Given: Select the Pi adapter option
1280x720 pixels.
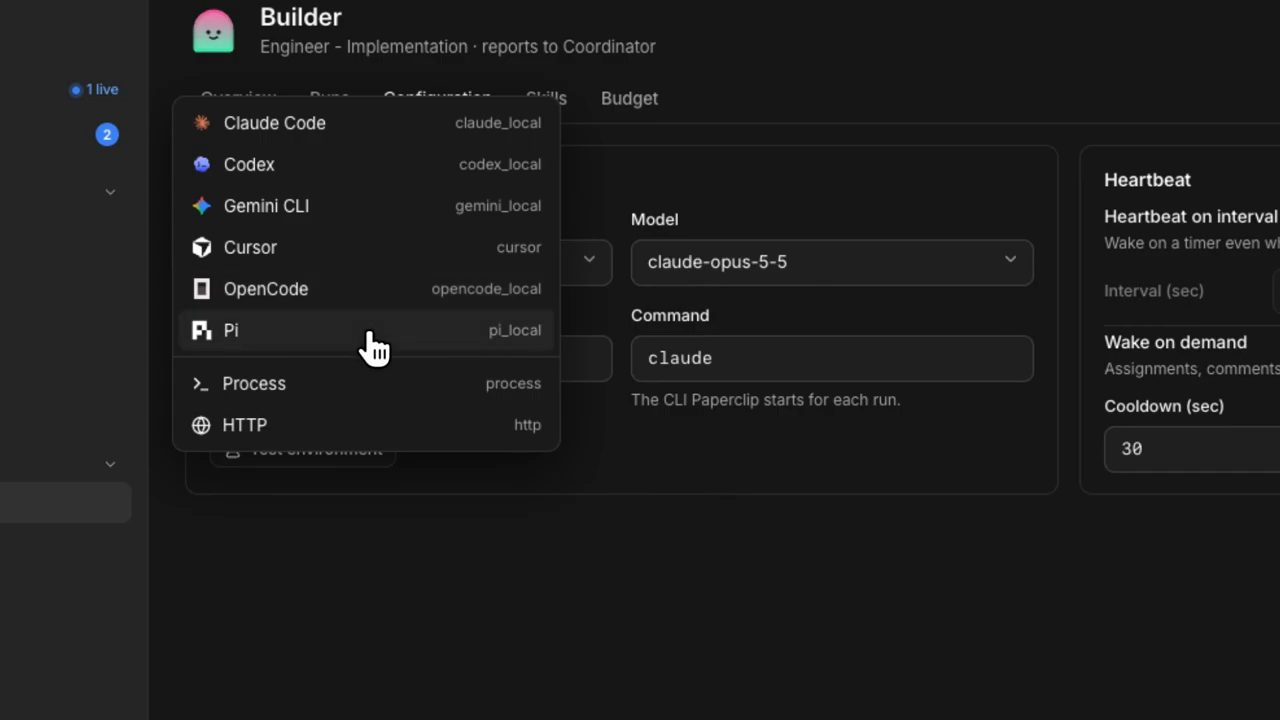Looking at the screenshot, I should coord(366,330).
